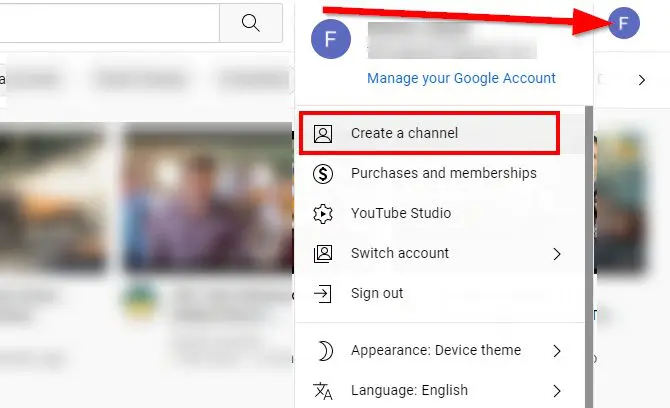Screen dimensions: 670x408
Task: Open Appearance: Device theme option
Action: 439,351
